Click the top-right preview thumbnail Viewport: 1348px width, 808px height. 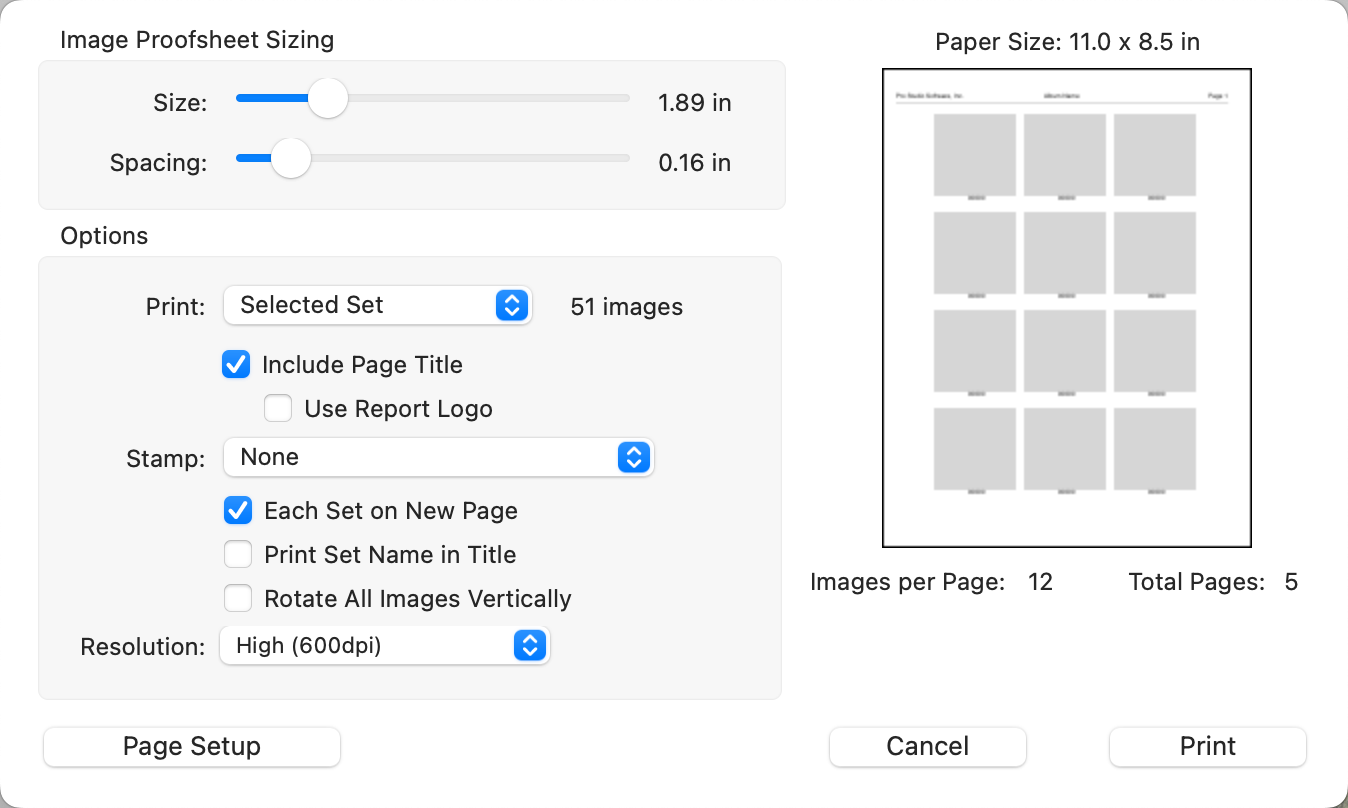click(1154, 154)
